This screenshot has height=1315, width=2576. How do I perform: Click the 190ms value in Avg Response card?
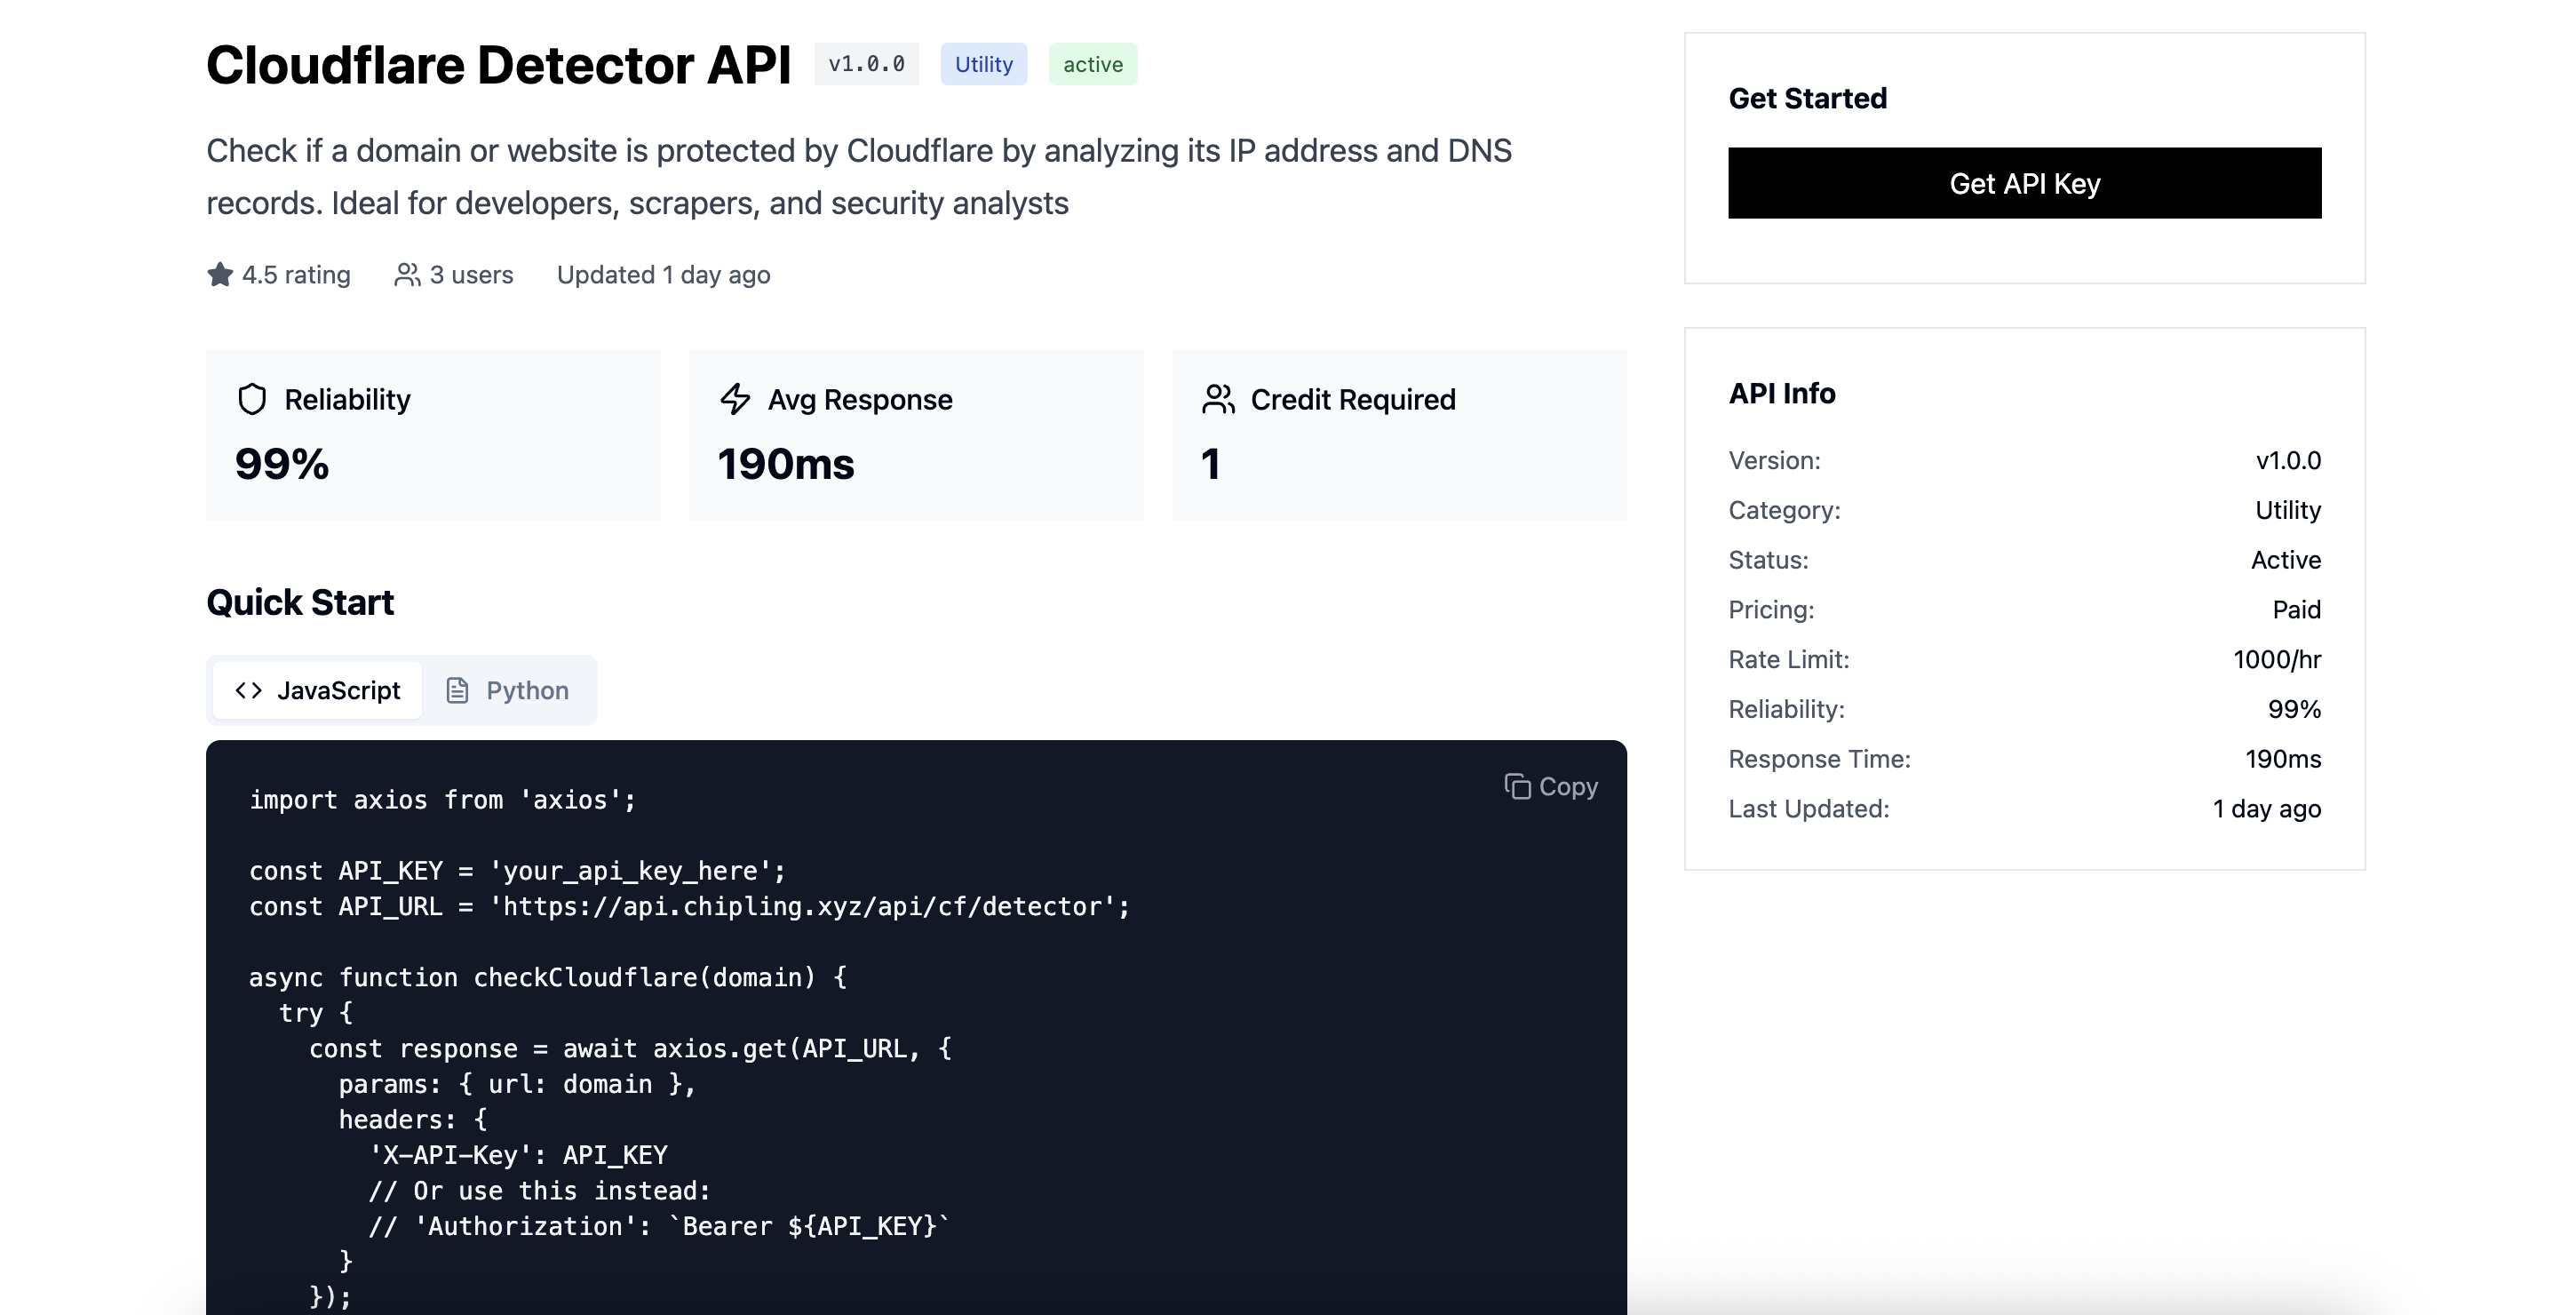[786, 463]
